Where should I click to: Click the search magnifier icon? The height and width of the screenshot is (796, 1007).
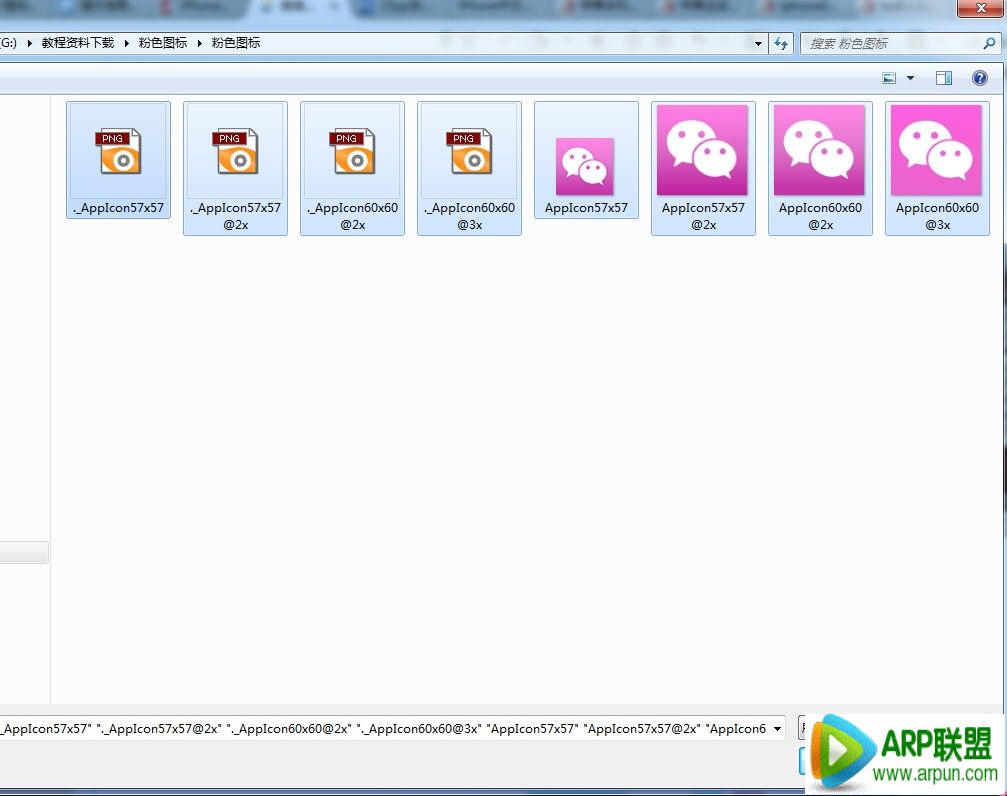pos(989,44)
